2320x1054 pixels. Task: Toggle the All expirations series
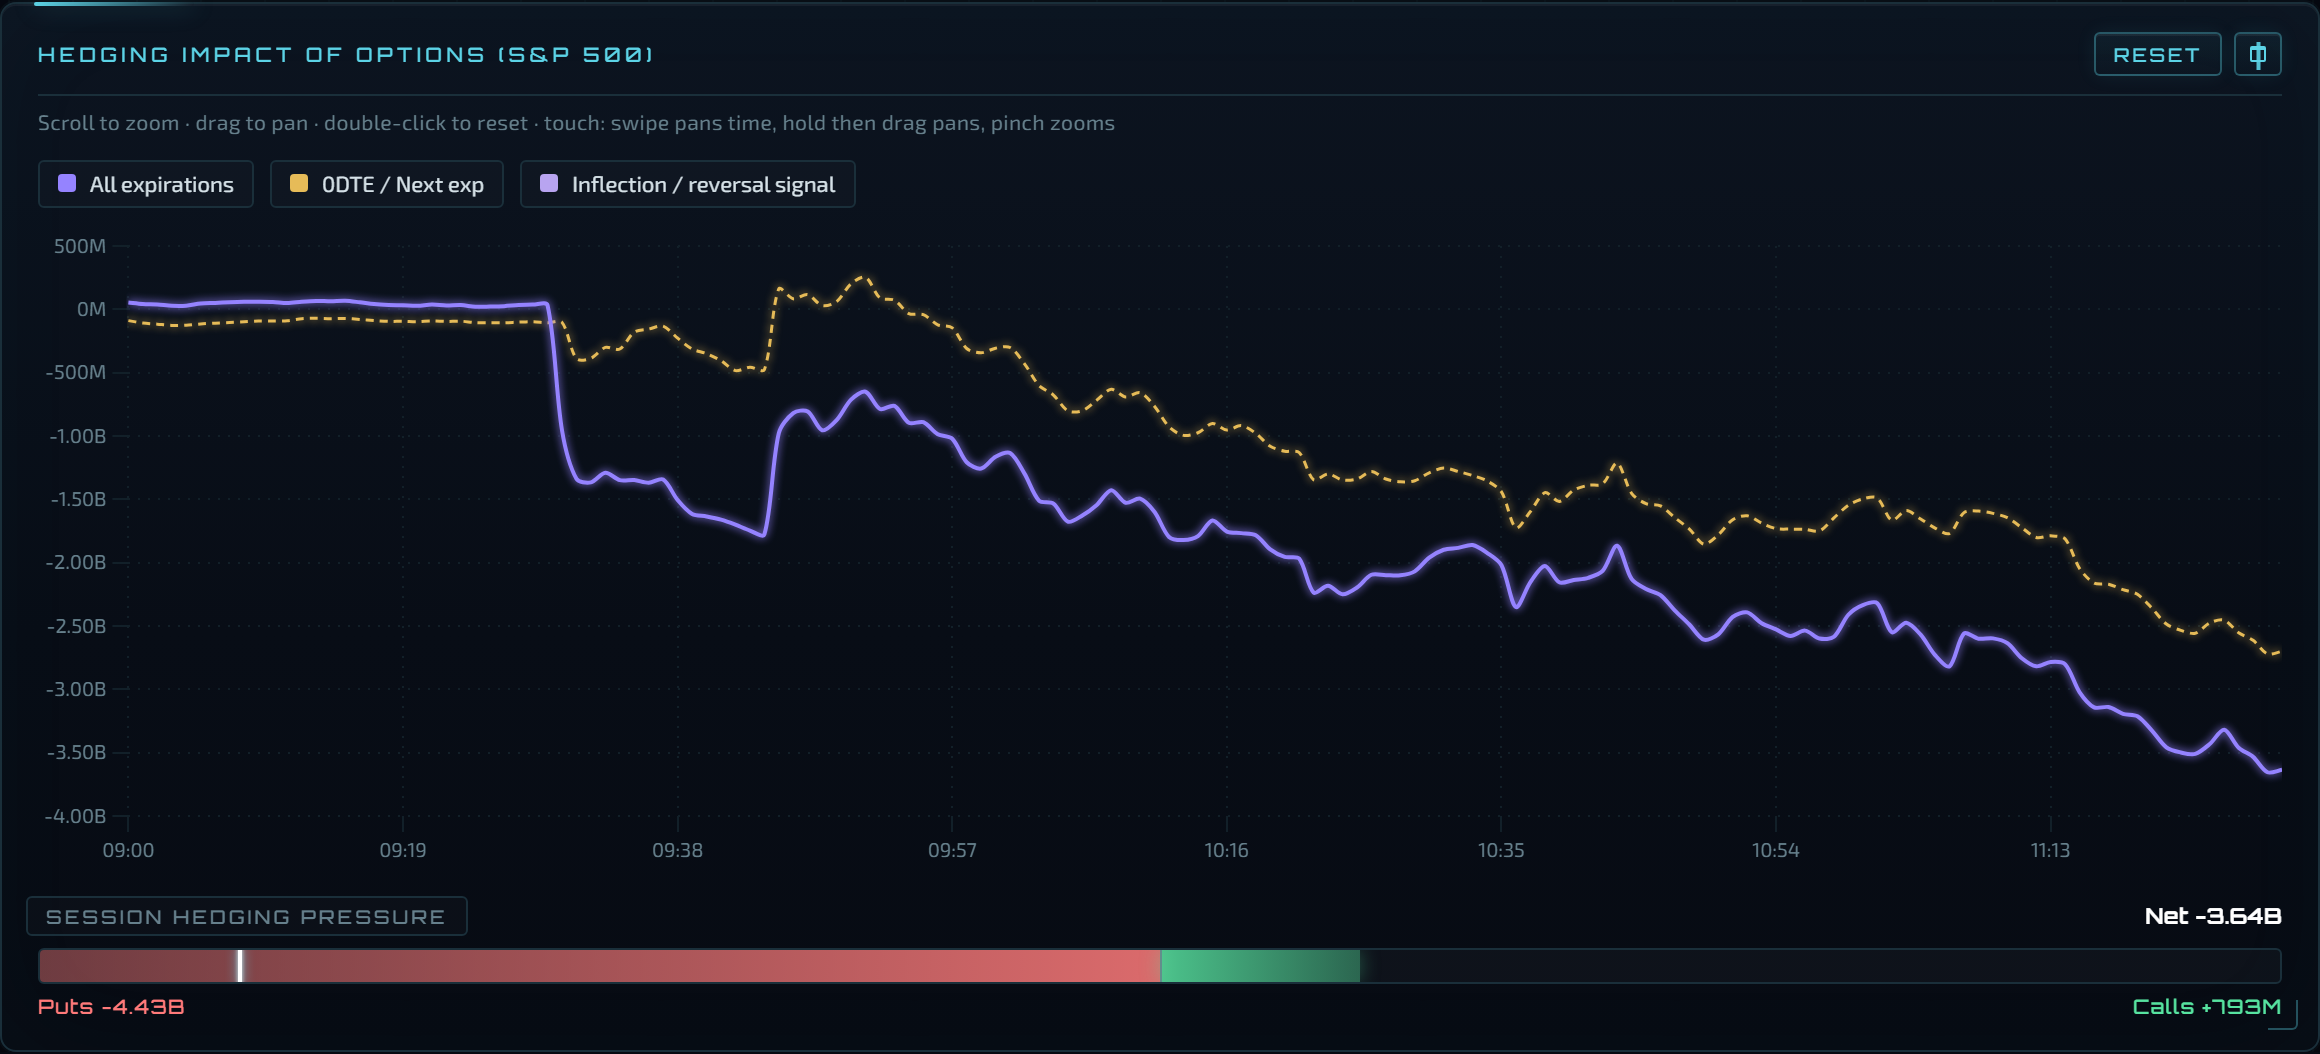coord(146,184)
